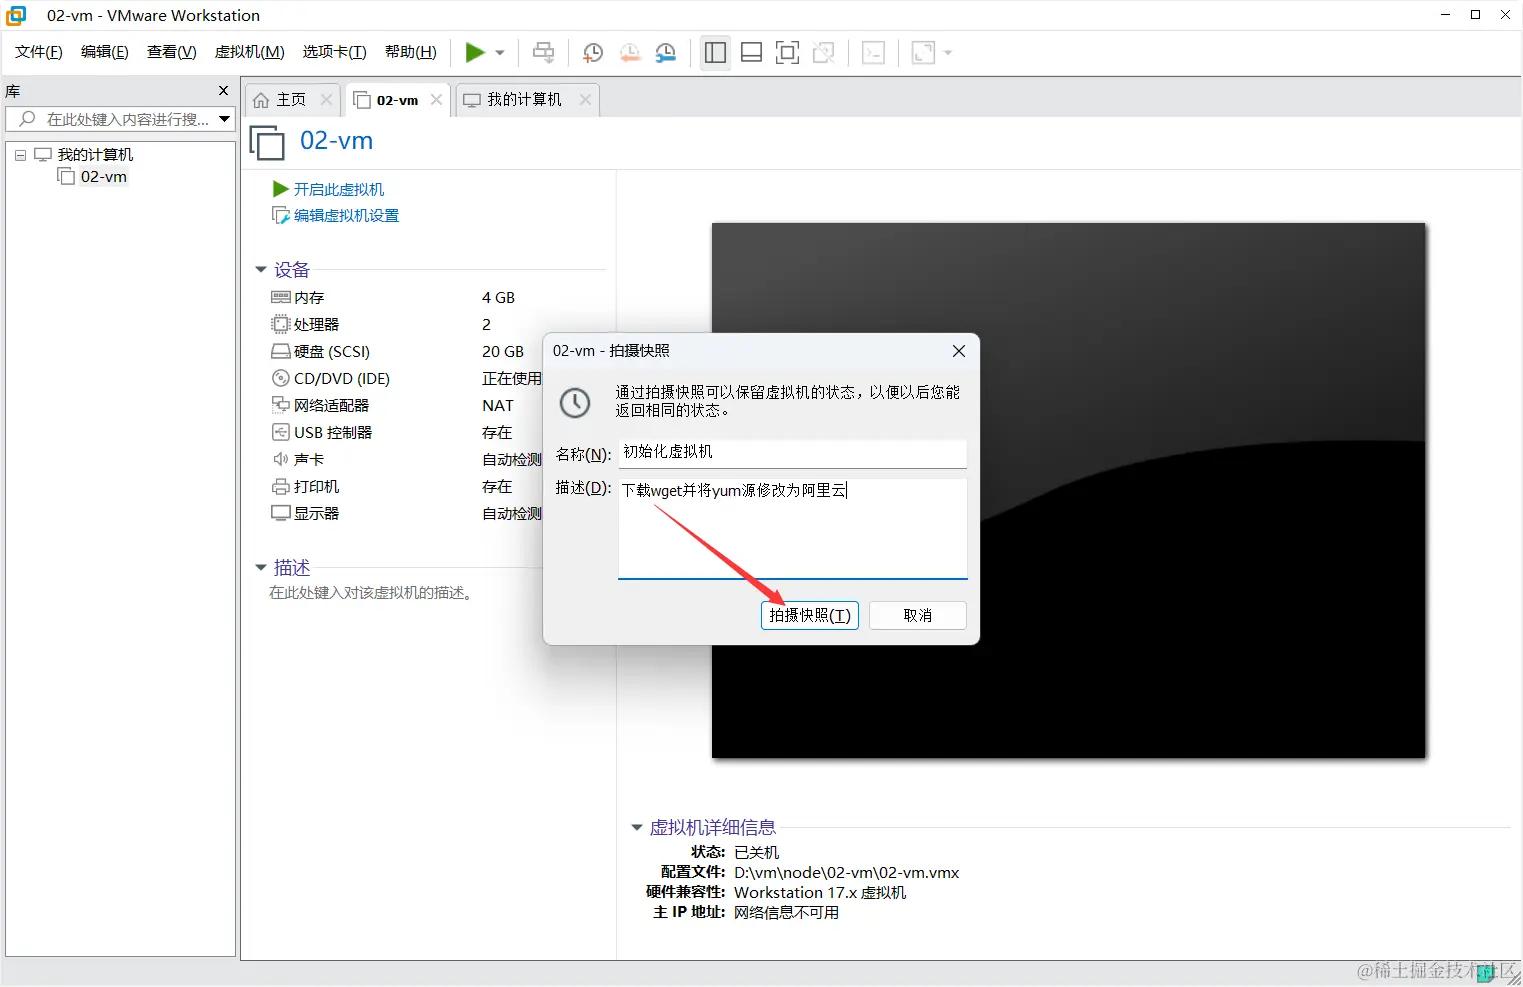Close the 主页 tab

(326, 100)
